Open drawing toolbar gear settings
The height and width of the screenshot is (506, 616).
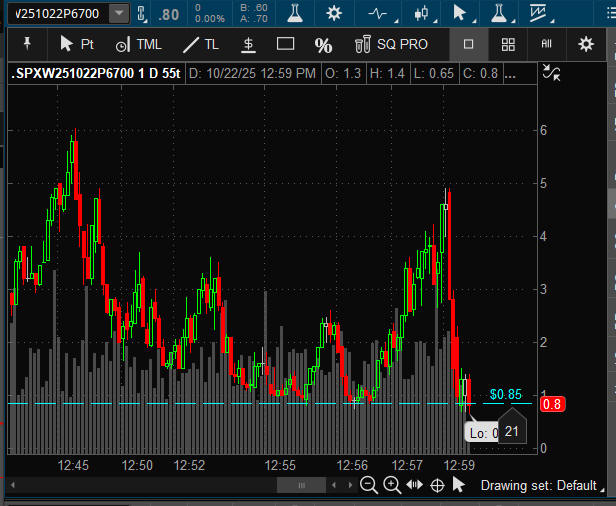coord(586,44)
